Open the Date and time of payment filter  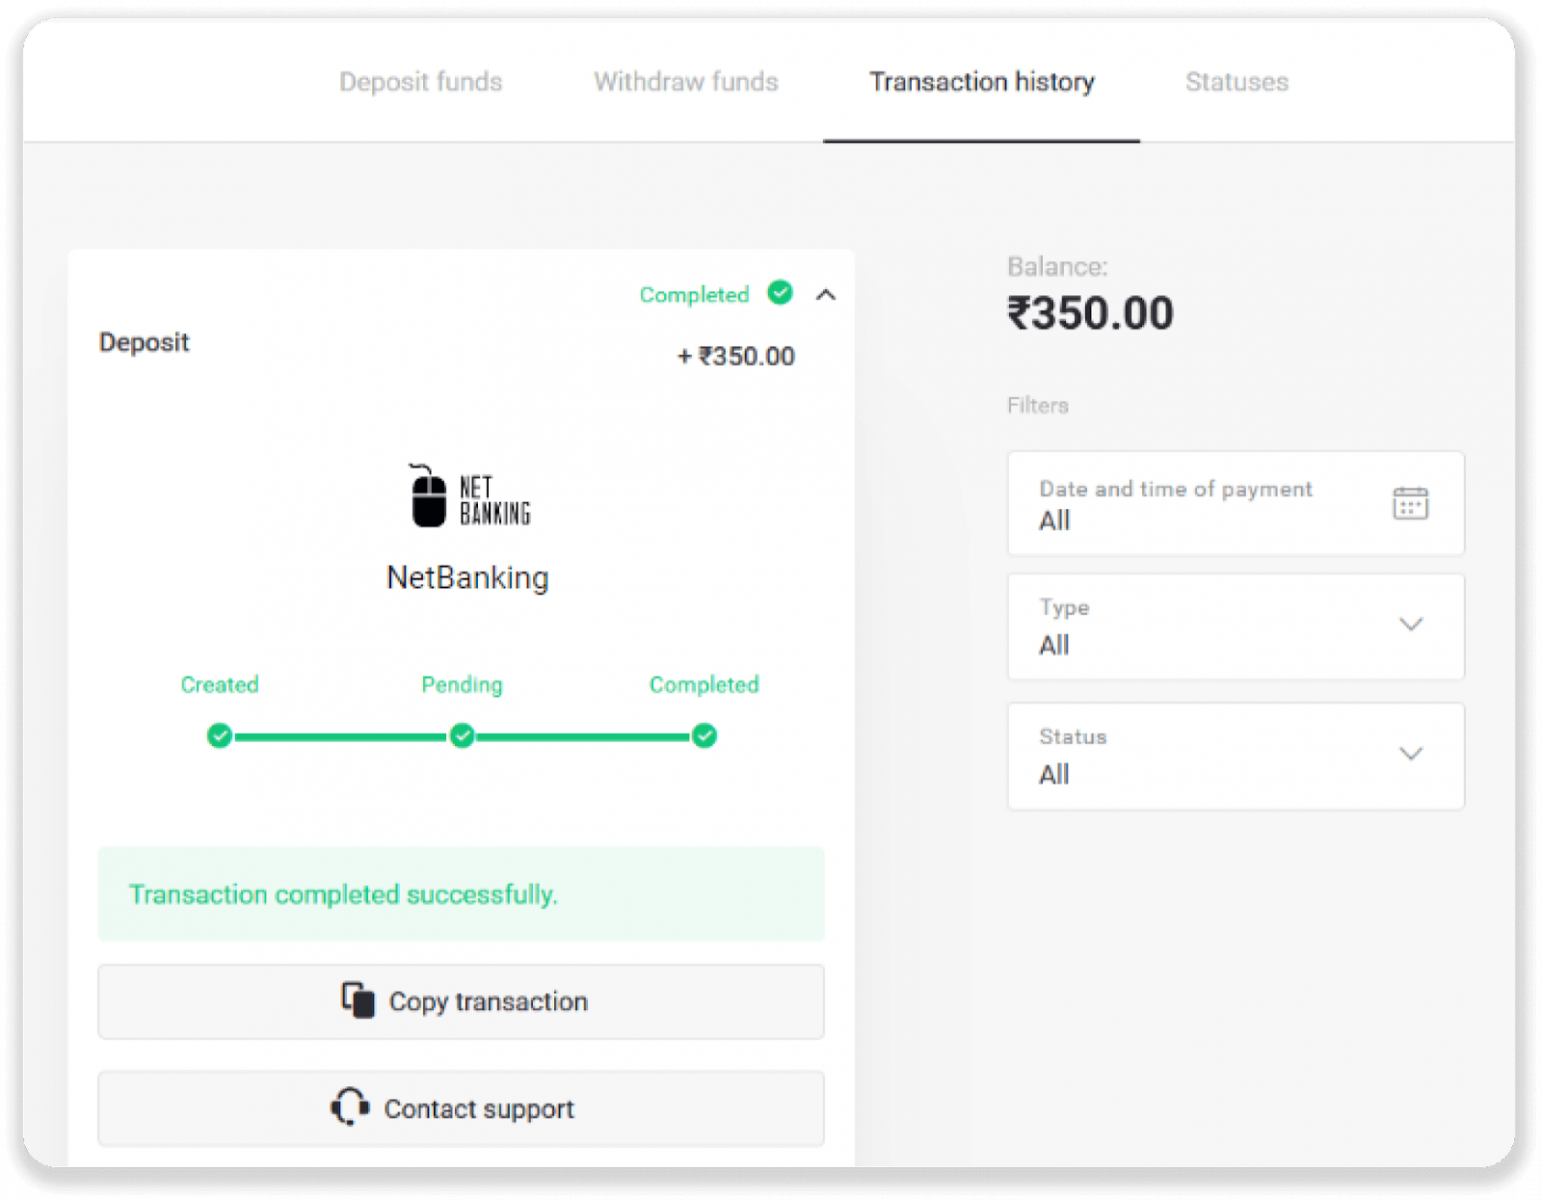click(x=1235, y=503)
